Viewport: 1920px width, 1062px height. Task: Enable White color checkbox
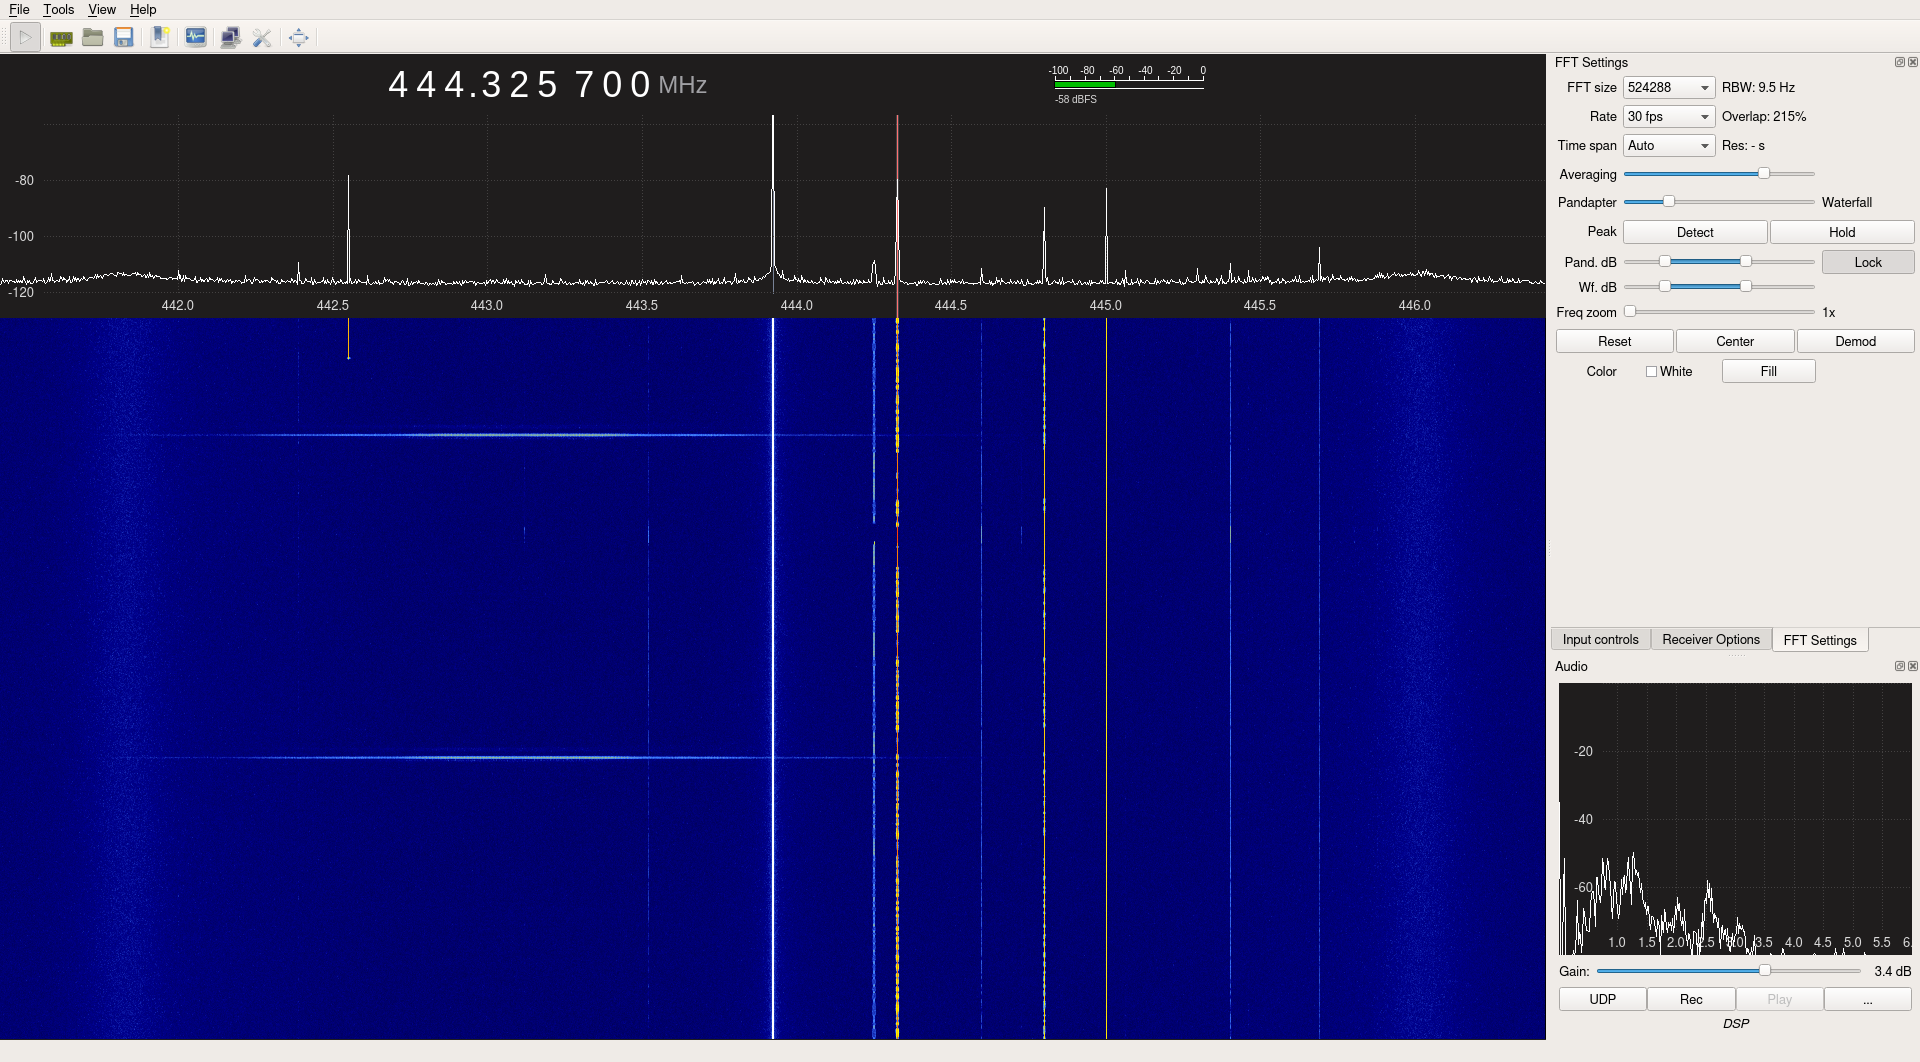[x=1652, y=371]
